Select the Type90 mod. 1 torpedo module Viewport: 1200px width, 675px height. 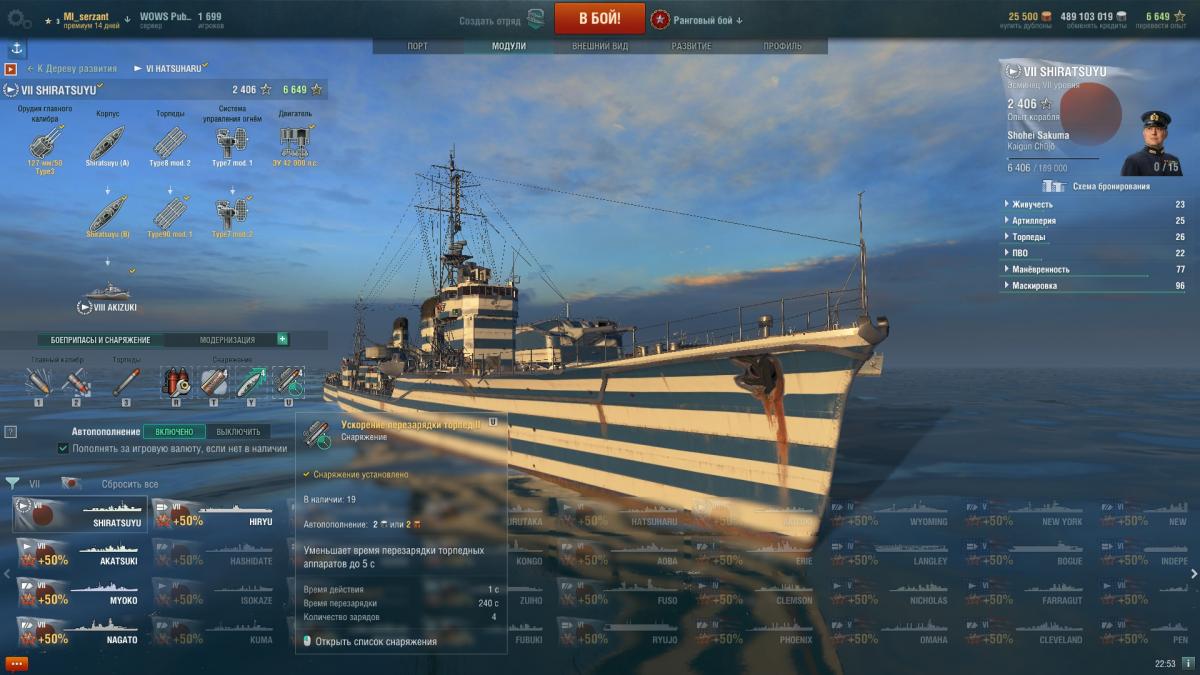(x=170, y=214)
